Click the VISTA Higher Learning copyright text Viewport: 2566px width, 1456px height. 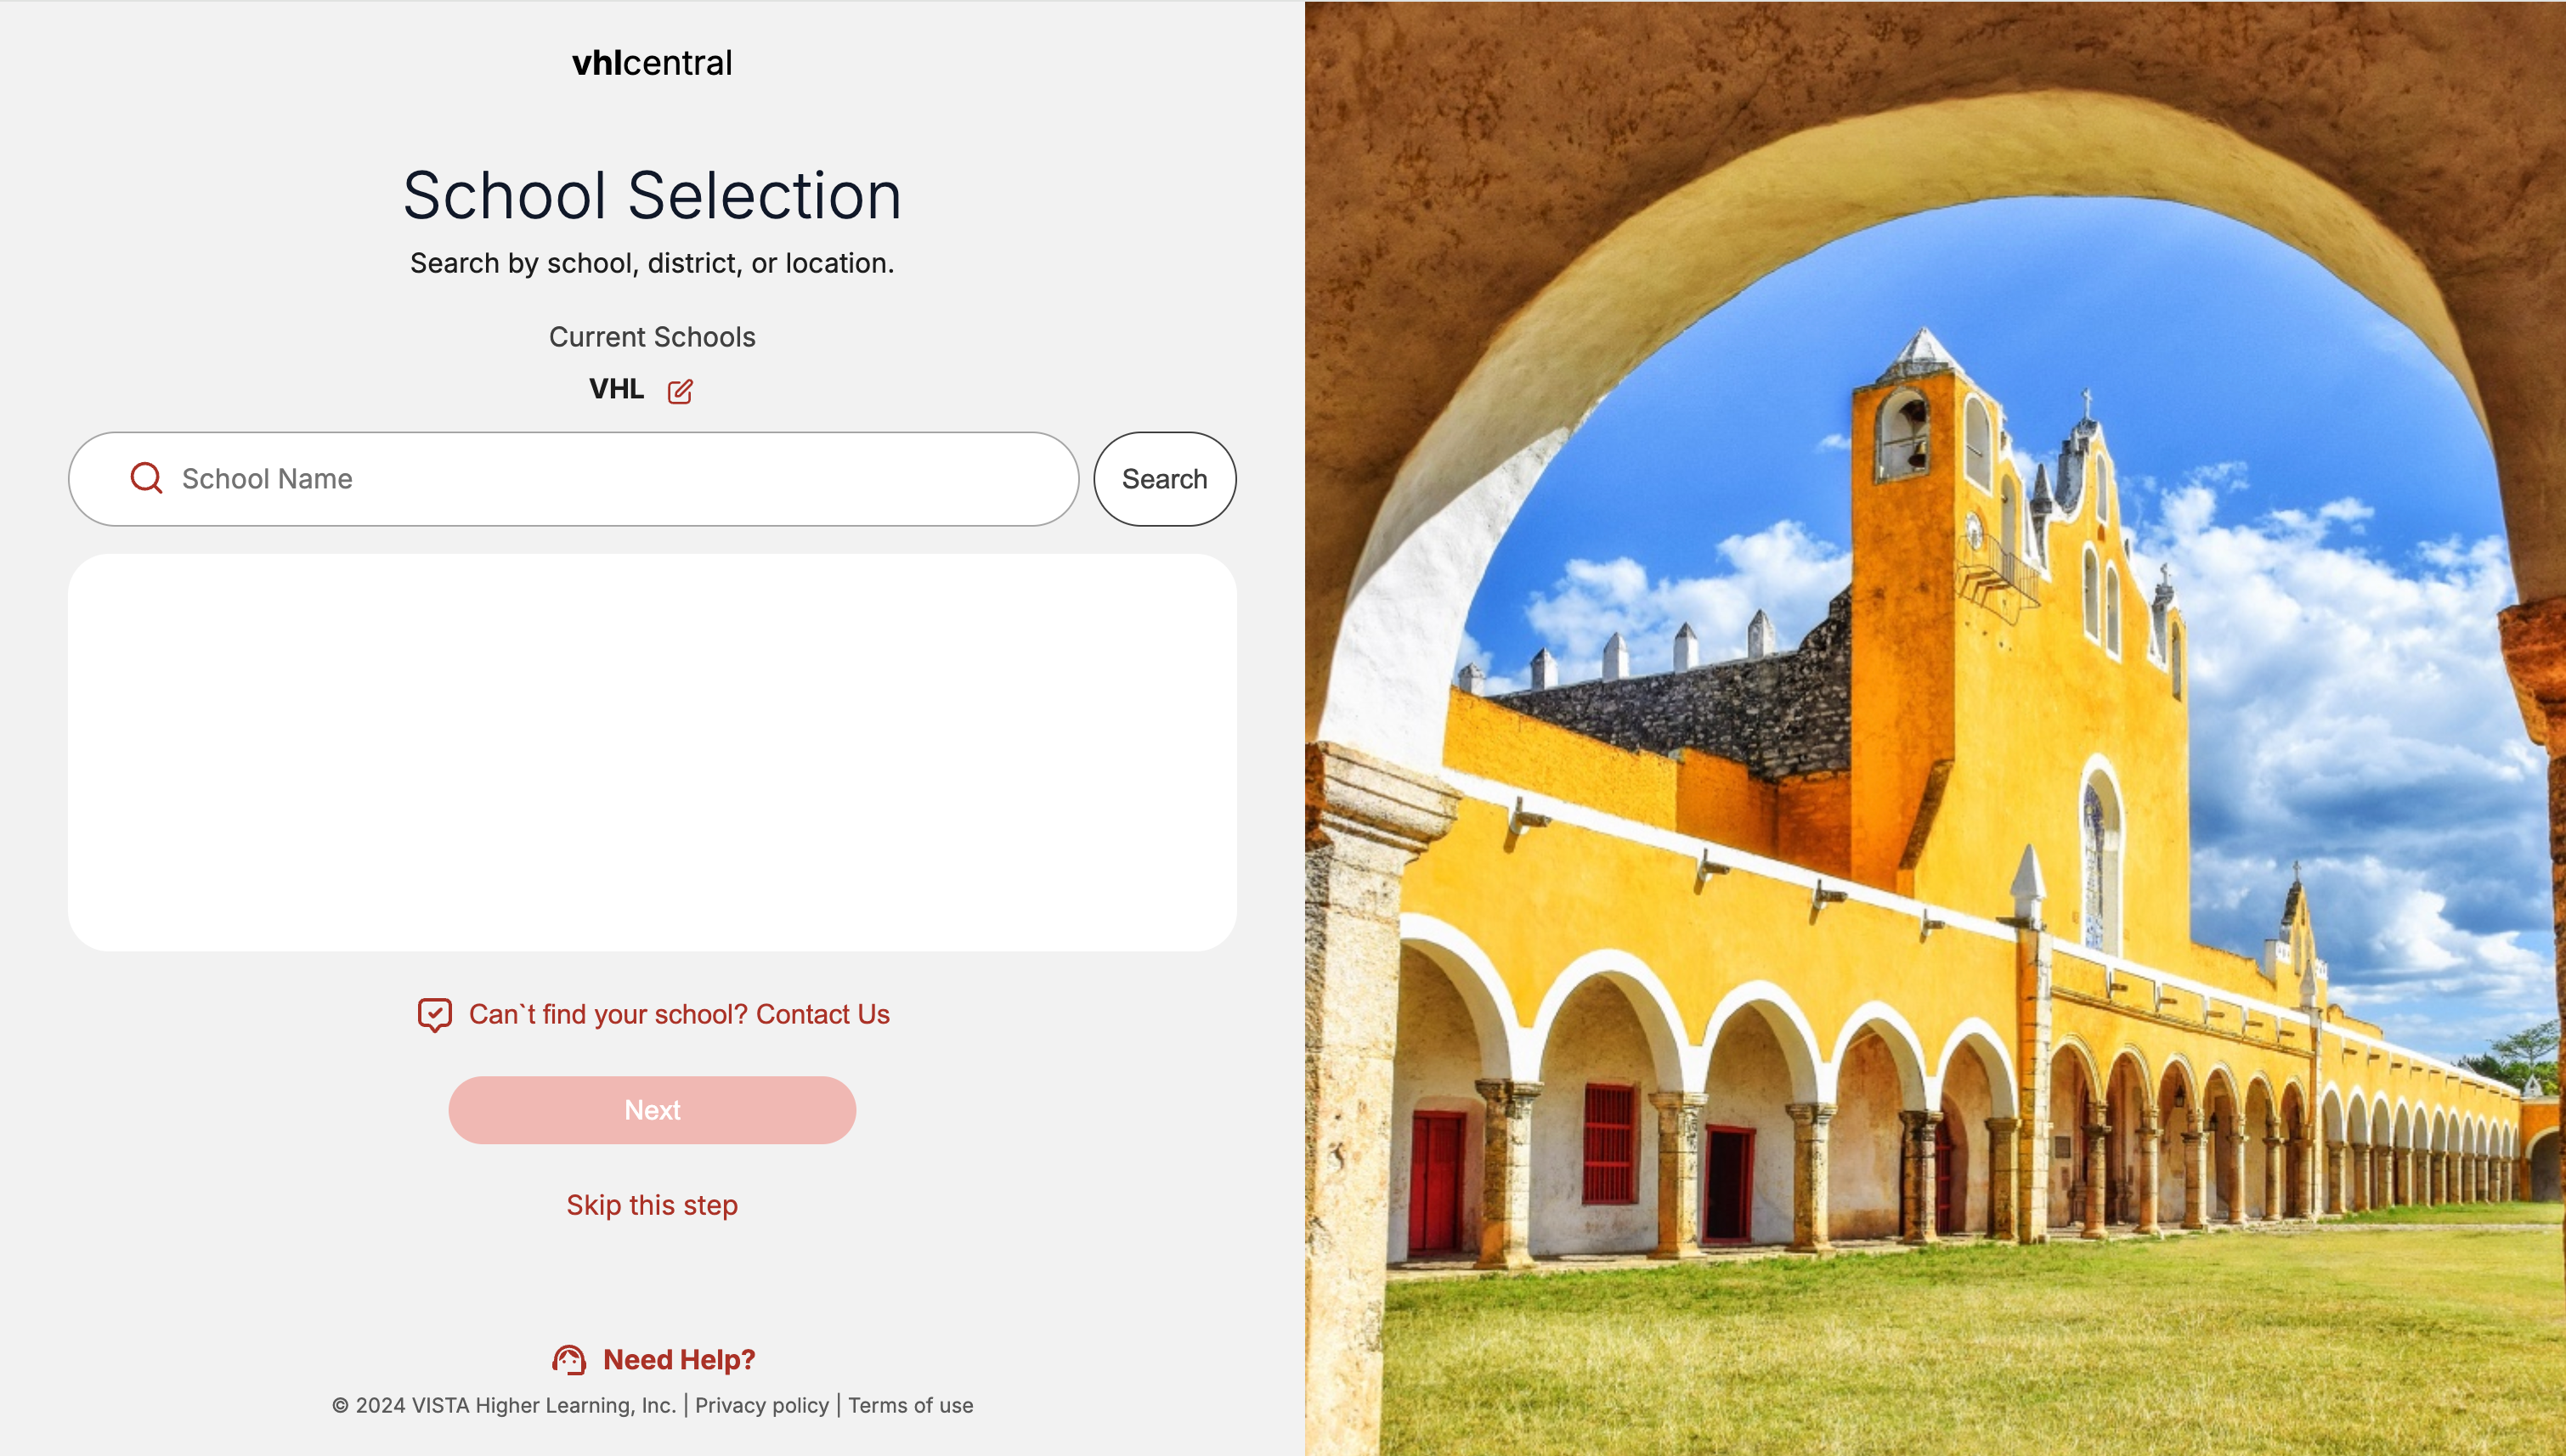click(x=504, y=1405)
